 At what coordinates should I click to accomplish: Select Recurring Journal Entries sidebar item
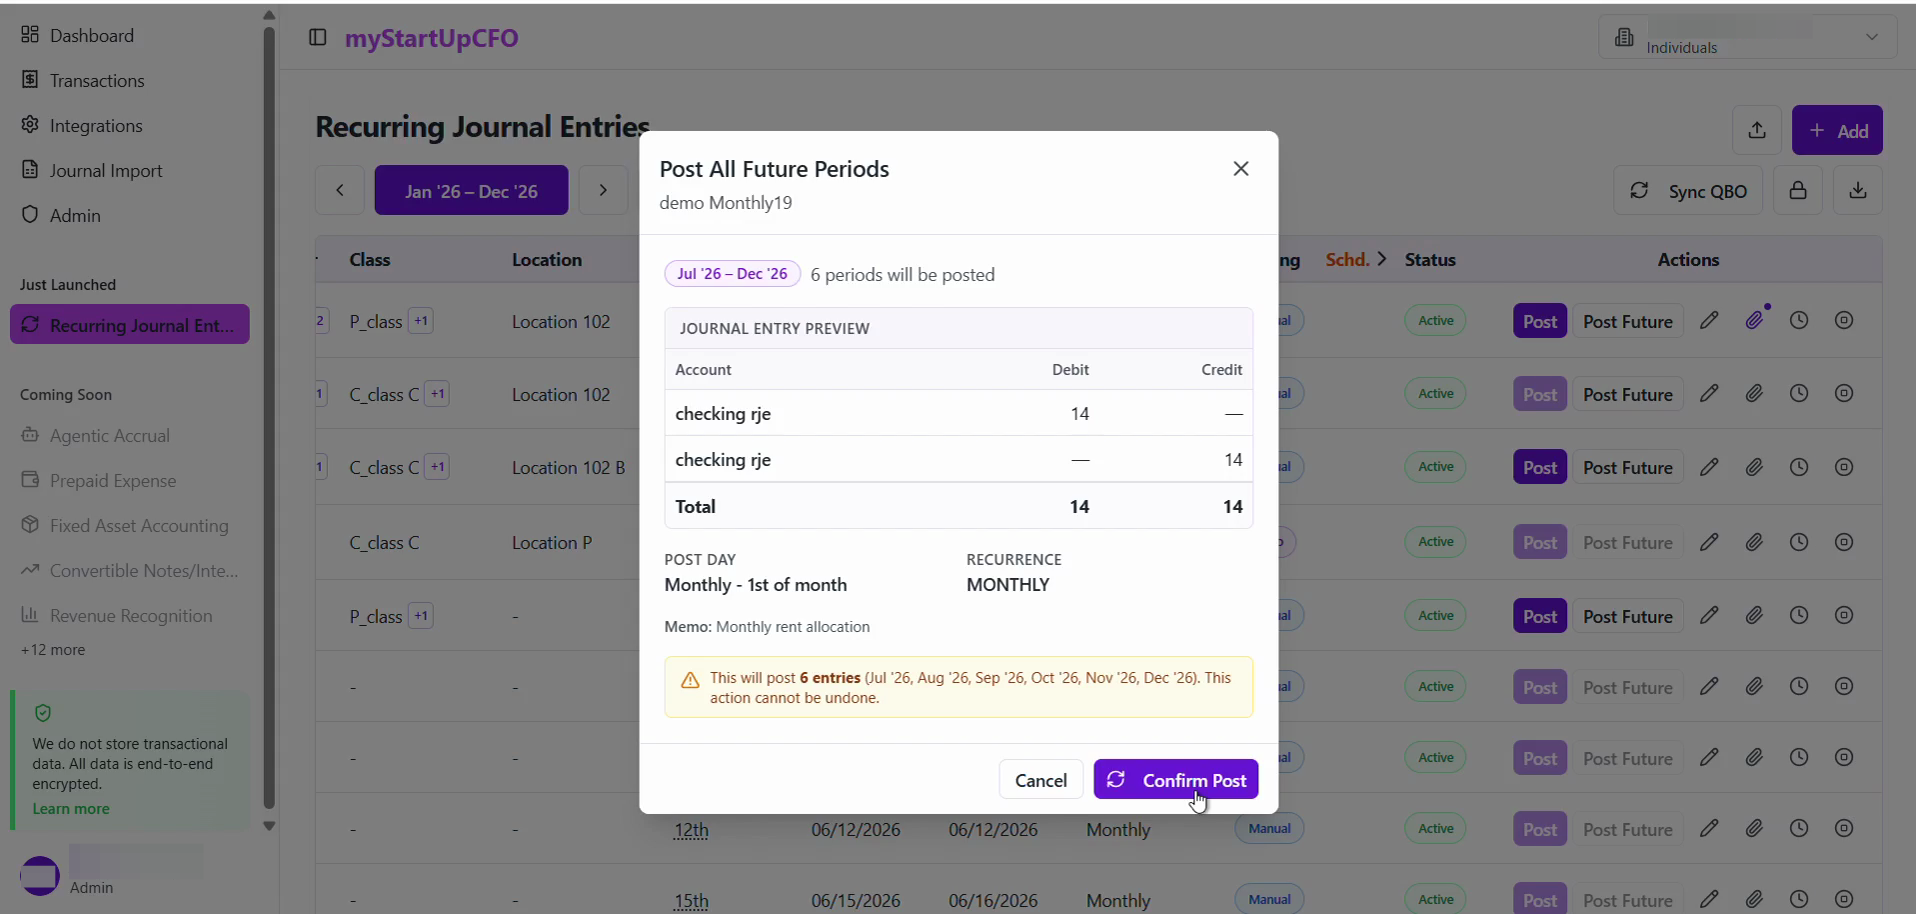(x=130, y=324)
